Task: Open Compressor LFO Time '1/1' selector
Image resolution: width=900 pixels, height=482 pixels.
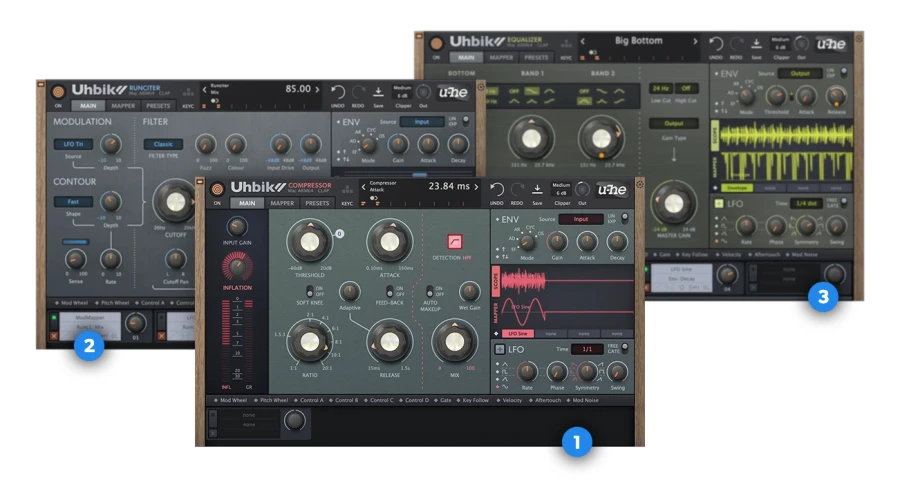Action: 587,349
